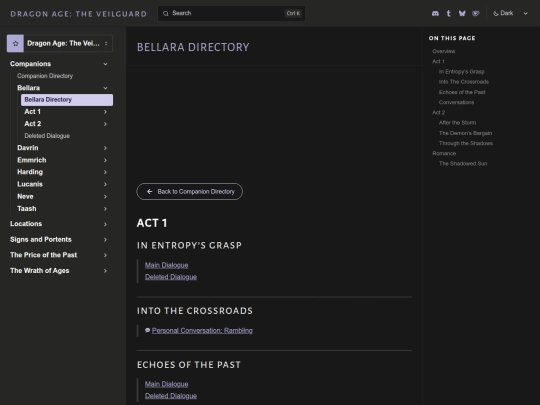Open the Dark theme selector
This screenshot has height=405, width=540.
coord(510,13)
